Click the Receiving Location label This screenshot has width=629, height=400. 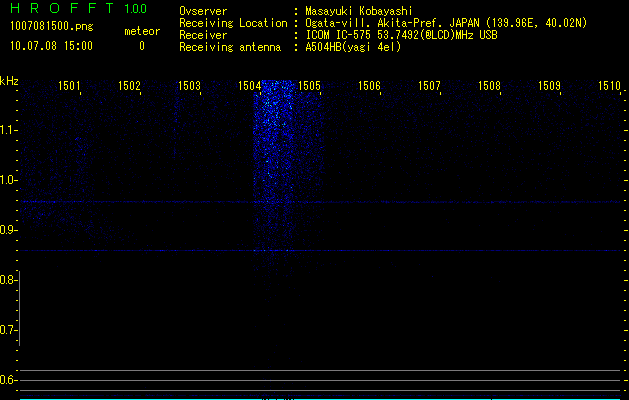click(233, 23)
